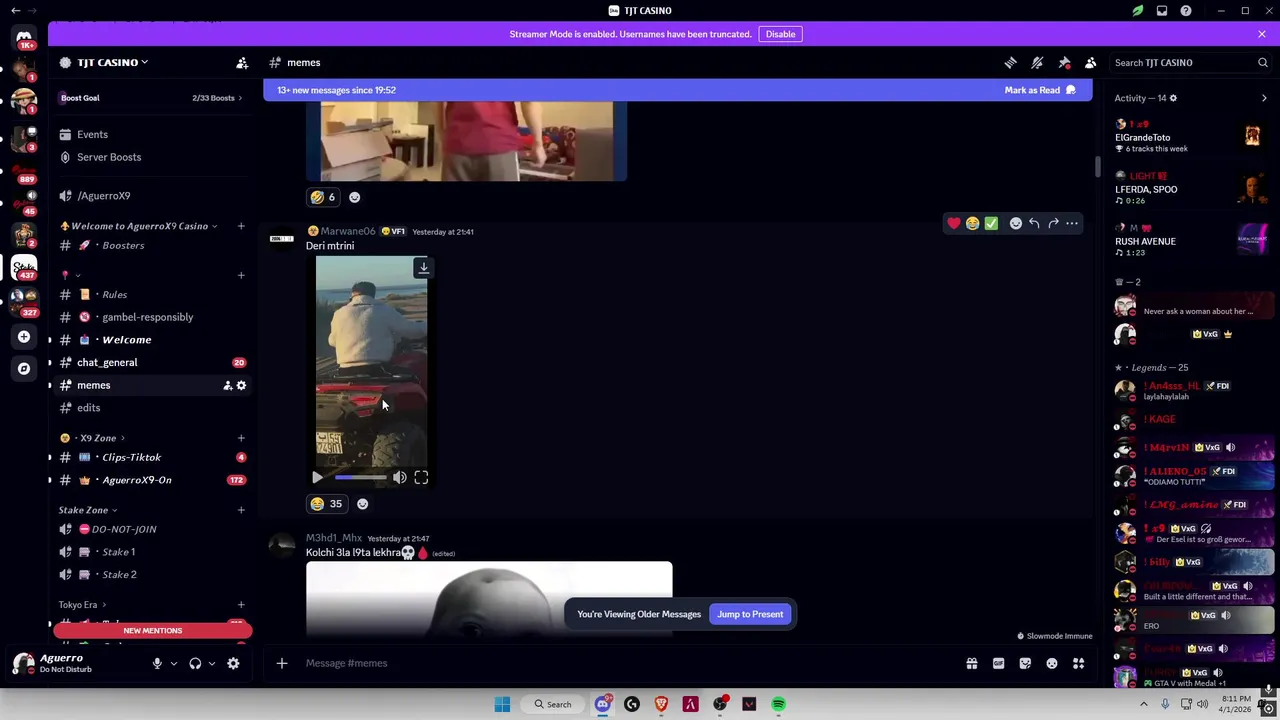The width and height of the screenshot is (1280, 720).
Task: Open Activity settings gear
Action: [x=1173, y=98]
